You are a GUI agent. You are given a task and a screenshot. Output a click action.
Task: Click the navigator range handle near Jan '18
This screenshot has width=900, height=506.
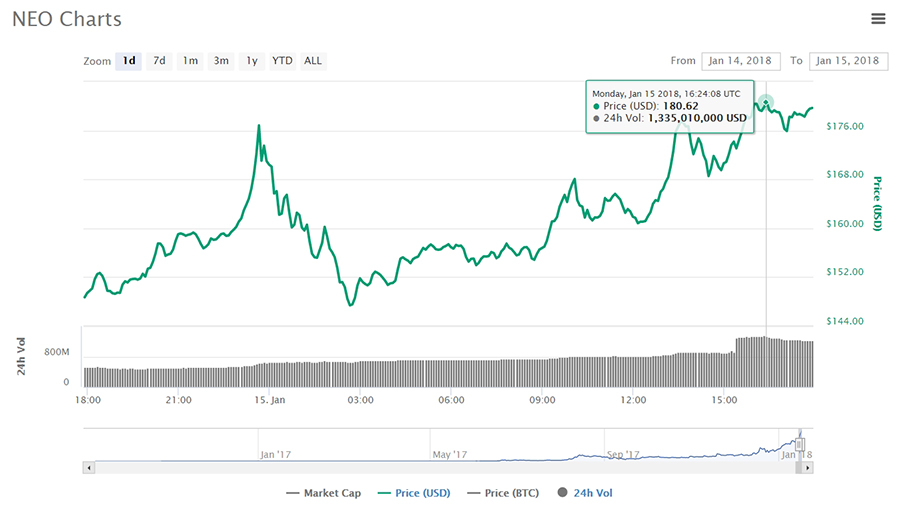click(800, 443)
